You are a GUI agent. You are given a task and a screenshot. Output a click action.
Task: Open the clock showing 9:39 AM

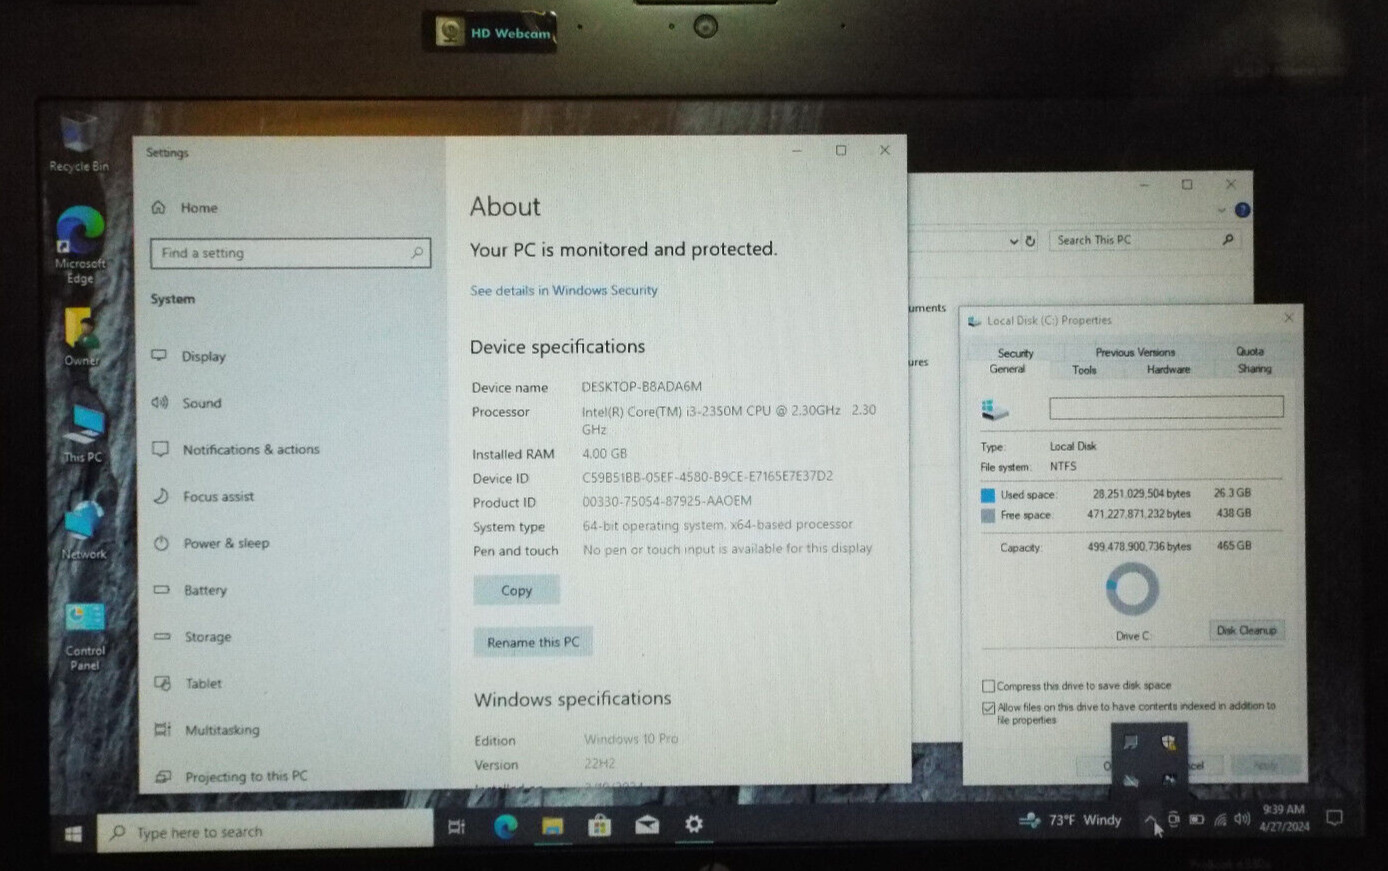click(x=1284, y=818)
